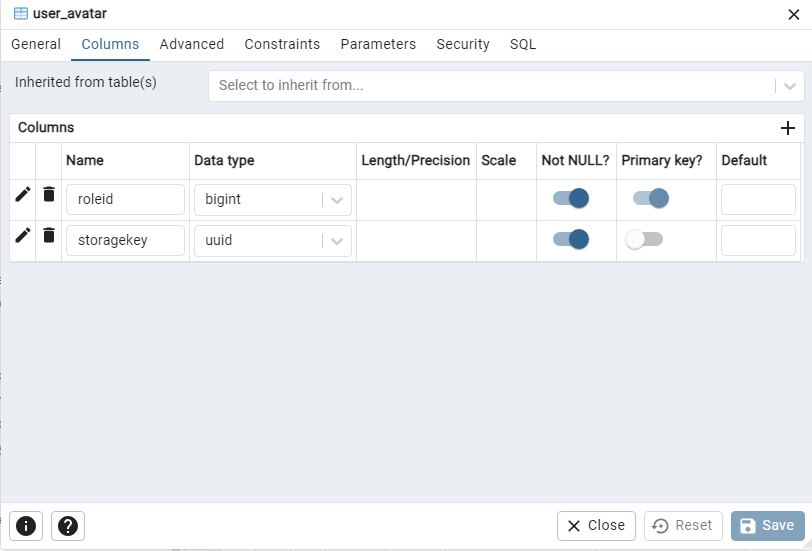Viewport: 812px width, 551px height.
Task: Toggle Not NULL for roleid
Action: click(571, 198)
